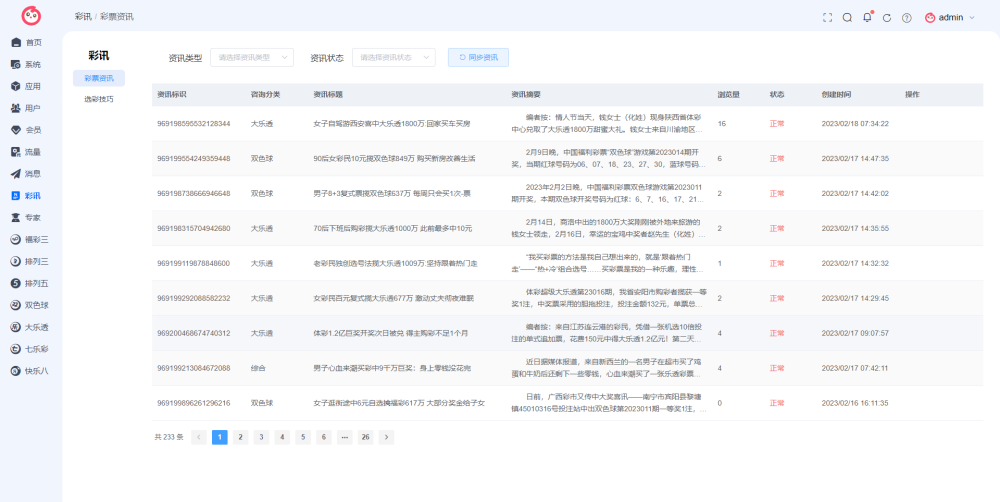Click title 体彩1.2亿巨奖开奖次日被兑
1000x502 pixels.
[x=392, y=333]
